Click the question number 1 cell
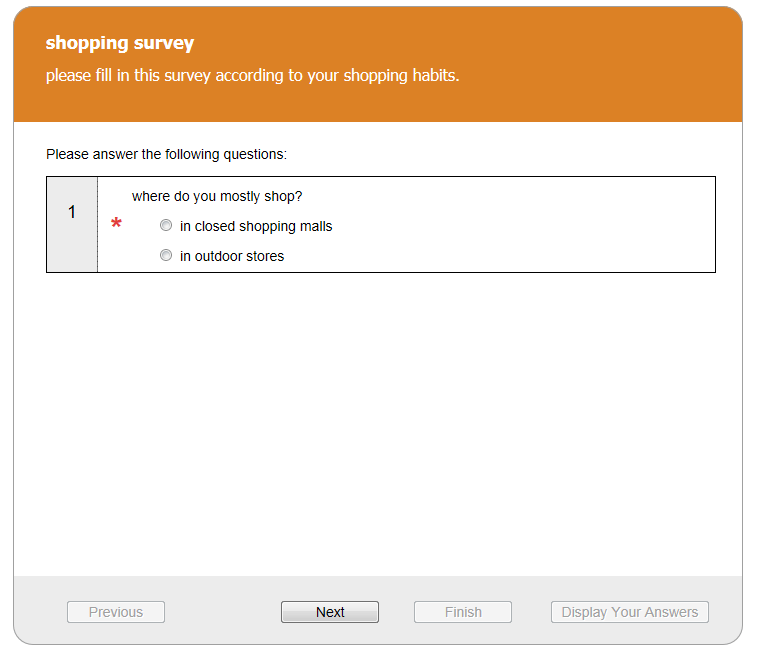Image resolution: width=758 pixels, height=658 pixels. pos(72,213)
